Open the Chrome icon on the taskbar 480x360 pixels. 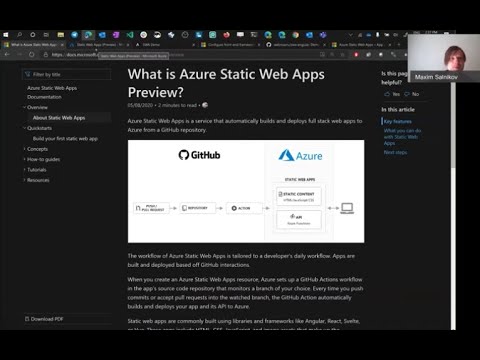point(295,35)
